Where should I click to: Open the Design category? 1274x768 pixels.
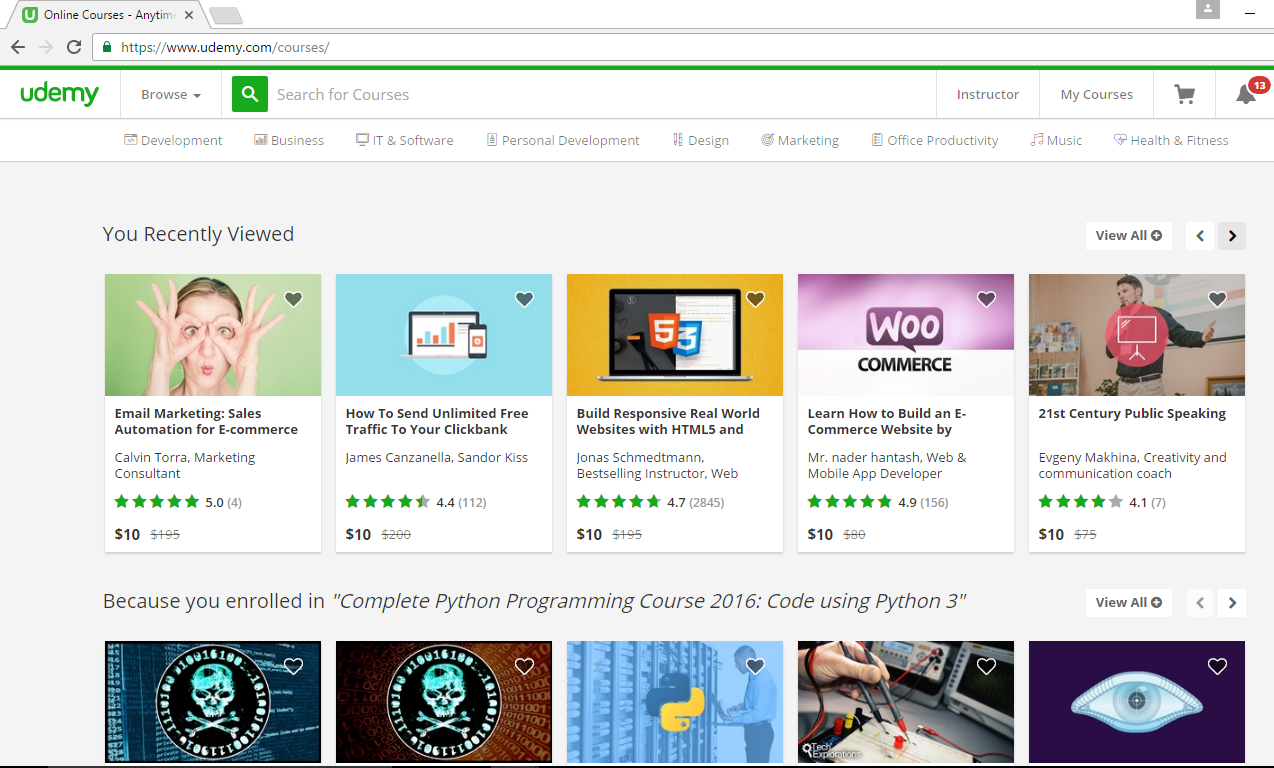(701, 140)
